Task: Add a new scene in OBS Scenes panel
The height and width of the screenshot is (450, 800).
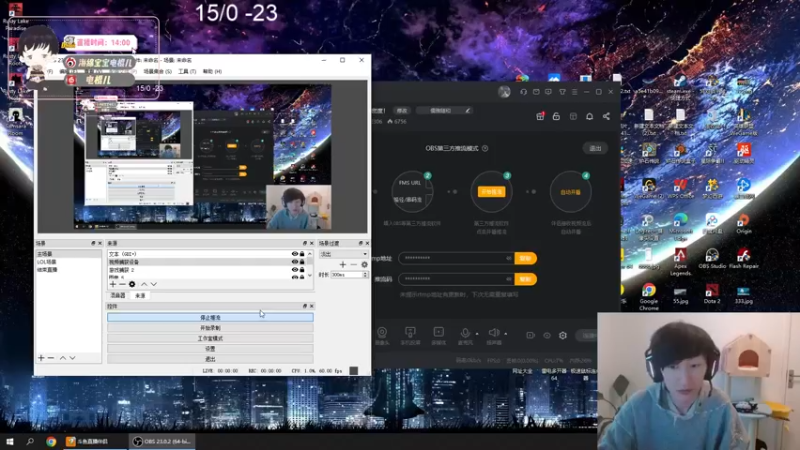Action: 41,358
